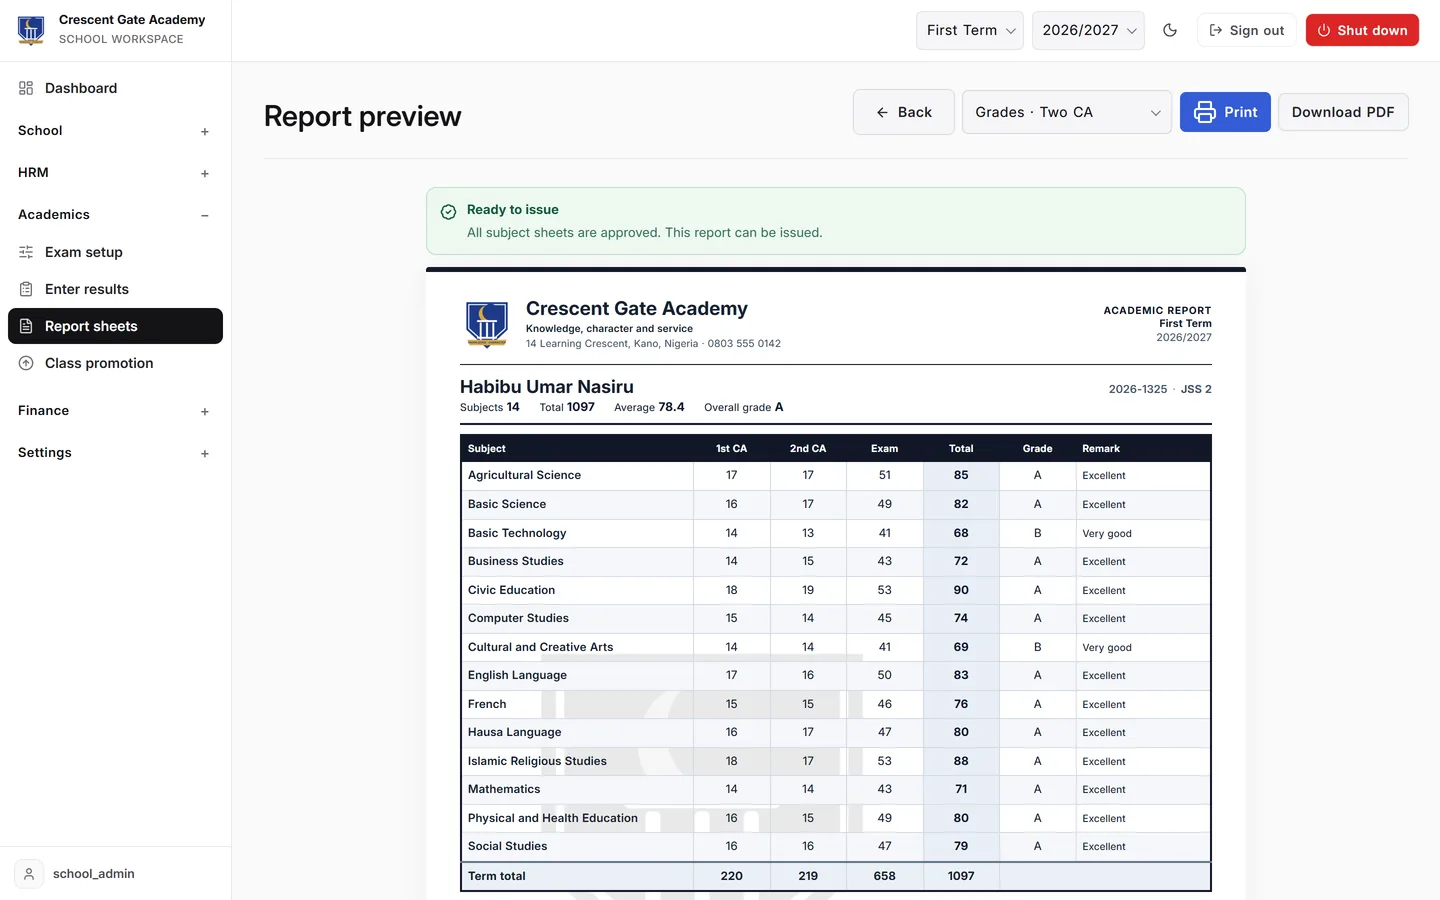Click the Crescent Gate Academy crest logo in sidebar
This screenshot has height=900, width=1440.
point(31,30)
